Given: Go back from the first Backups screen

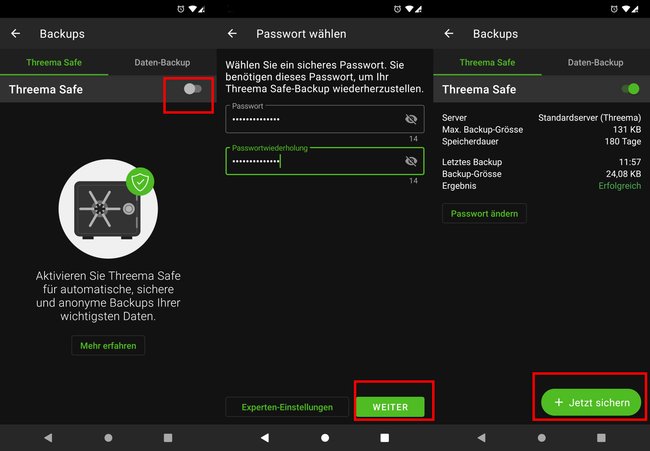Looking at the screenshot, I should 16,34.
